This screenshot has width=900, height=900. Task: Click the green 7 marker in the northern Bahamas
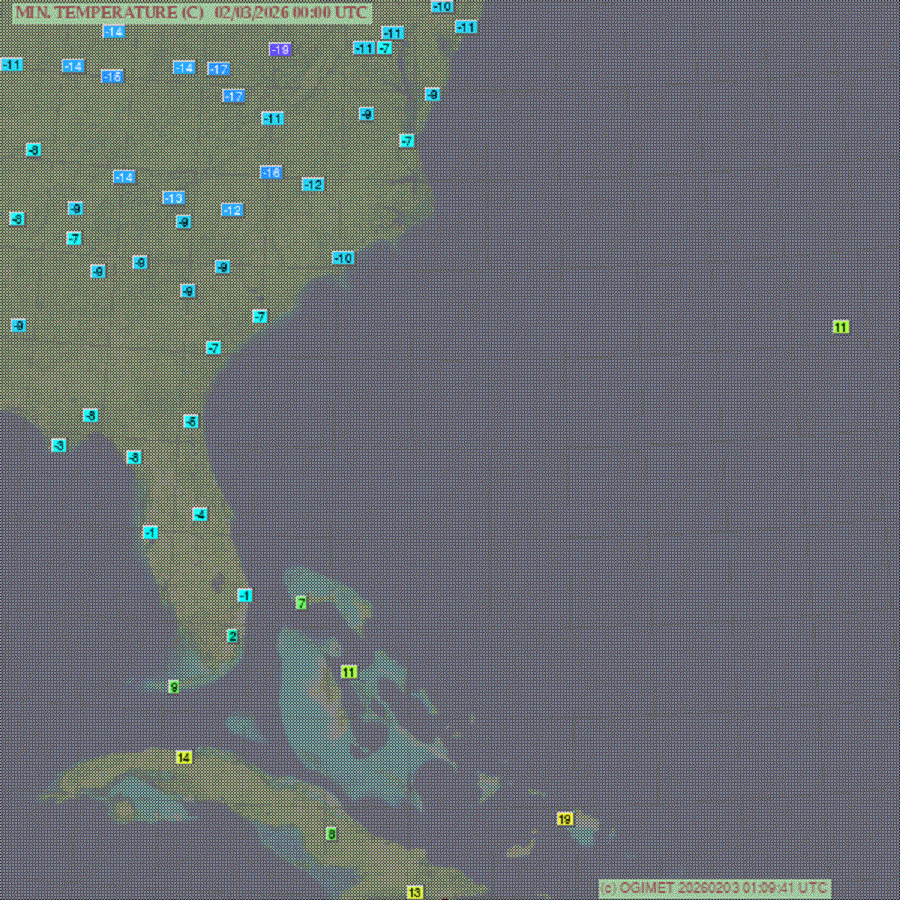click(301, 603)
